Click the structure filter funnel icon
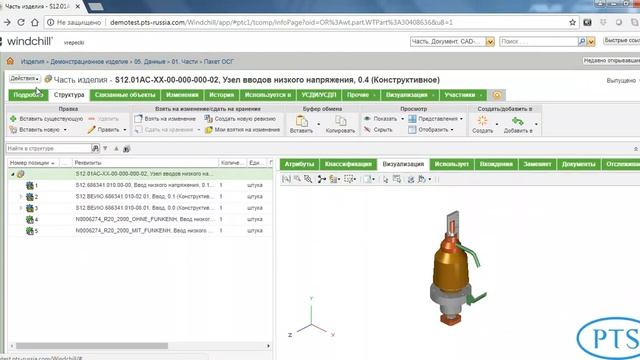The height and width of the screenshot is (360, 640). [x=105, y=149]
